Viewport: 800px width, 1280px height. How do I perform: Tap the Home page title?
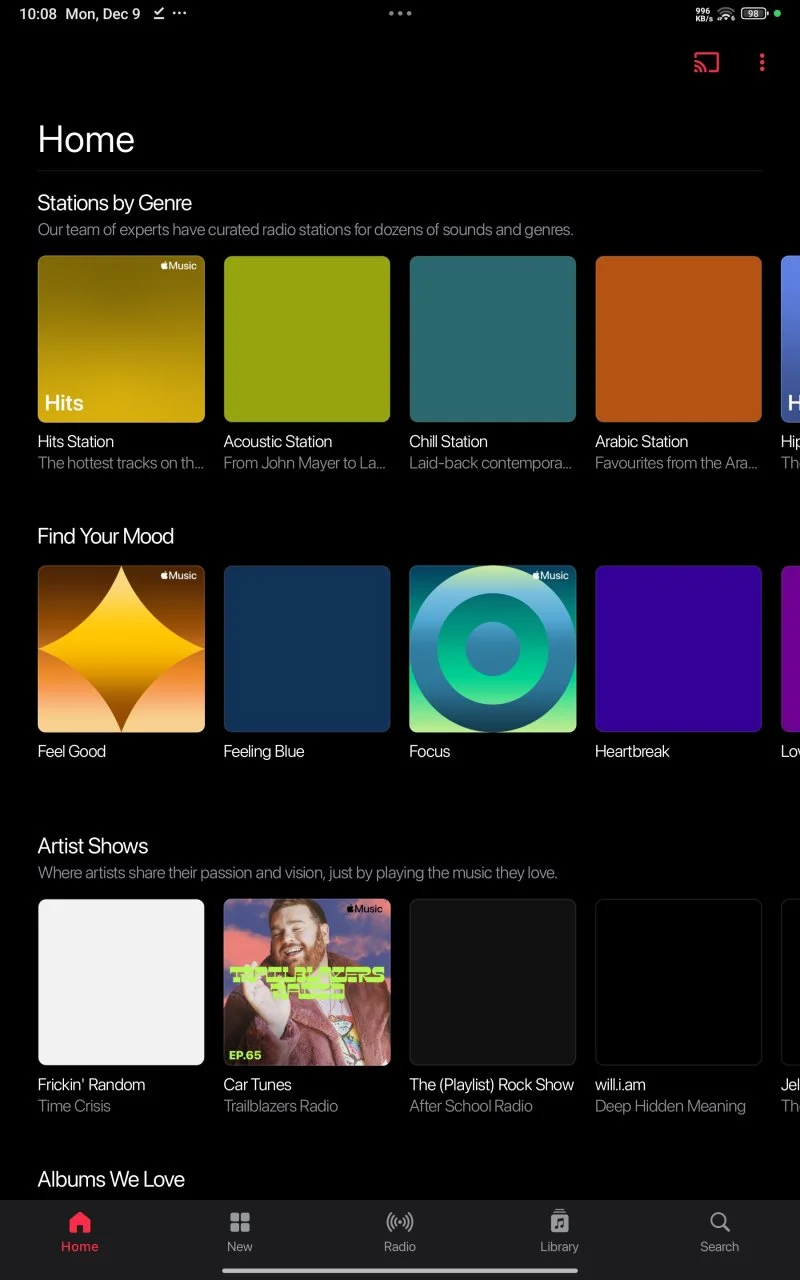86,139
